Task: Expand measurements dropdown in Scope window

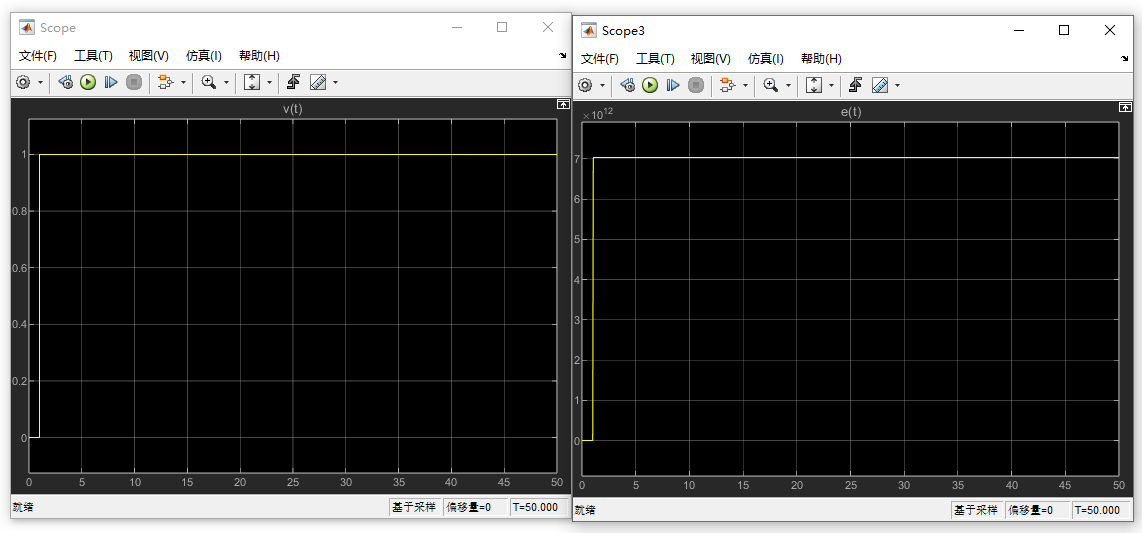Action: click(335, 83)
